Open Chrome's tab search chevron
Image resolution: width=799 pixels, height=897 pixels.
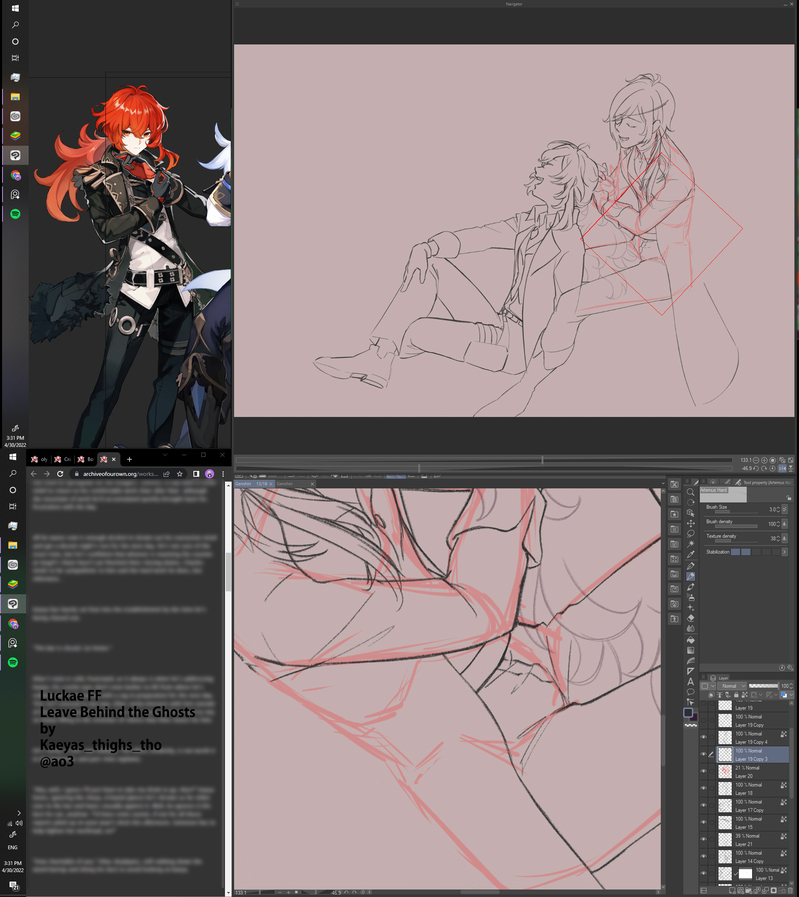point(165,455)
